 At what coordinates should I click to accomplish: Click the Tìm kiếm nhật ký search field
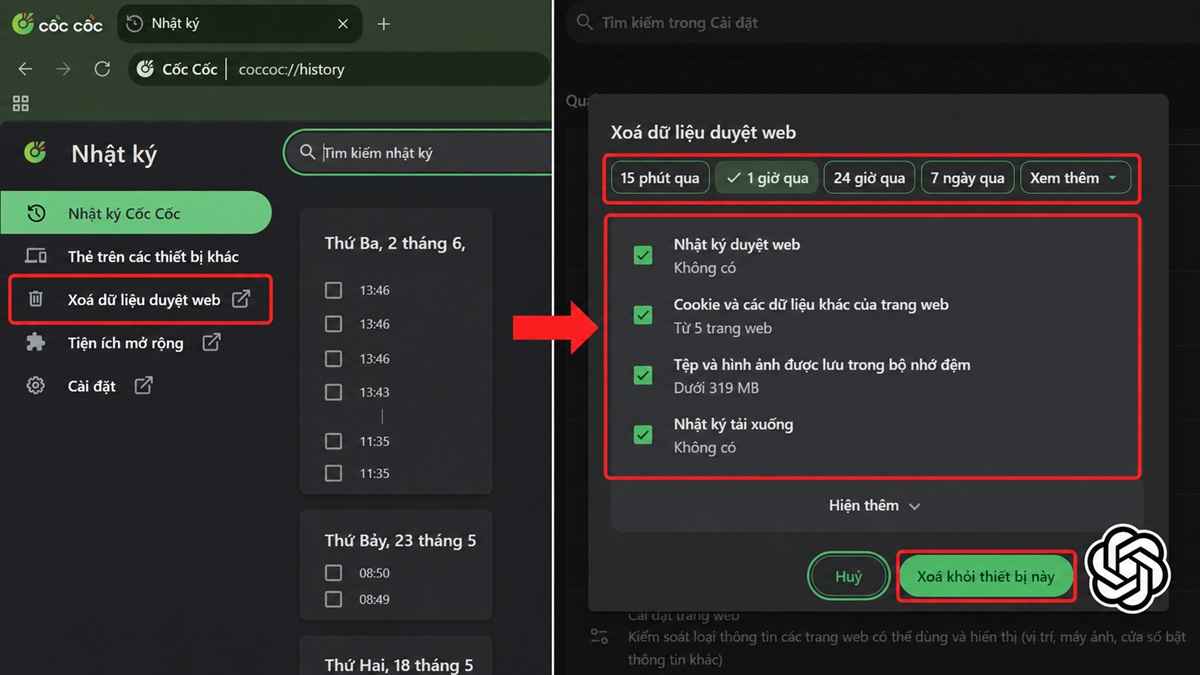coord(418,153)
